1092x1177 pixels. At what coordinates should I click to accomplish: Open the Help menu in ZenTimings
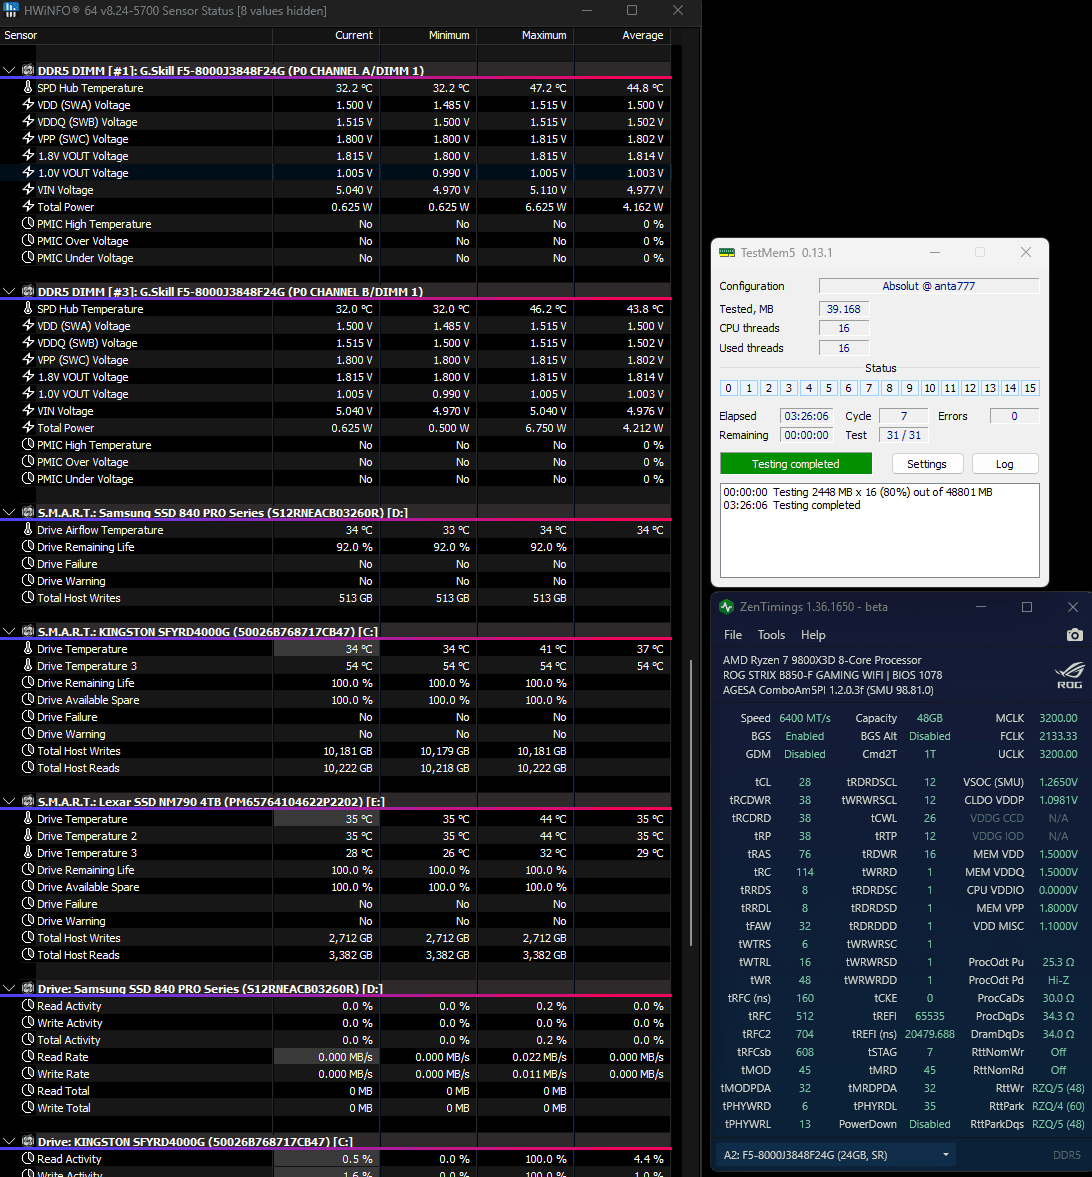pos(813,635)
